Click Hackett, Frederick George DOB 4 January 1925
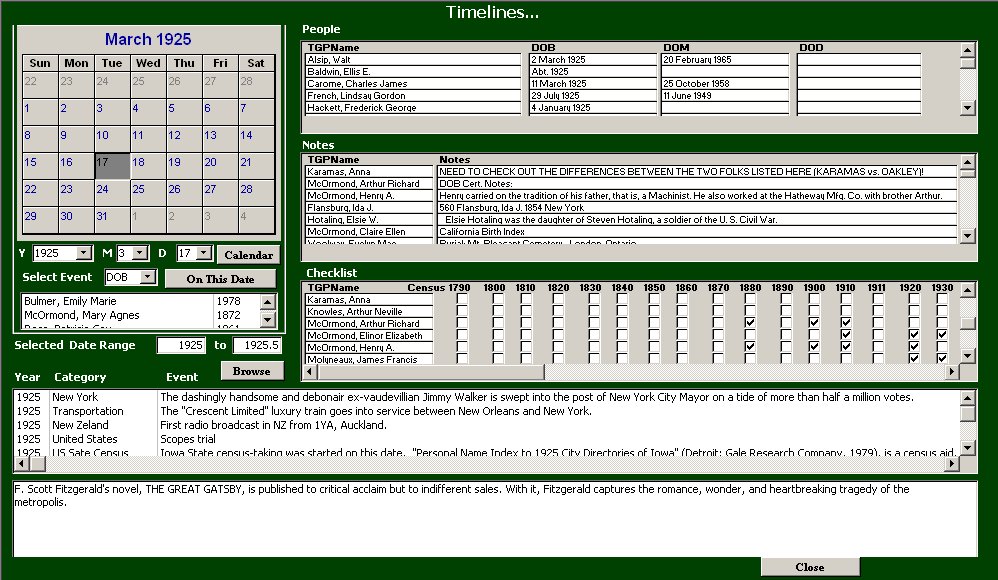 point(593,108)
